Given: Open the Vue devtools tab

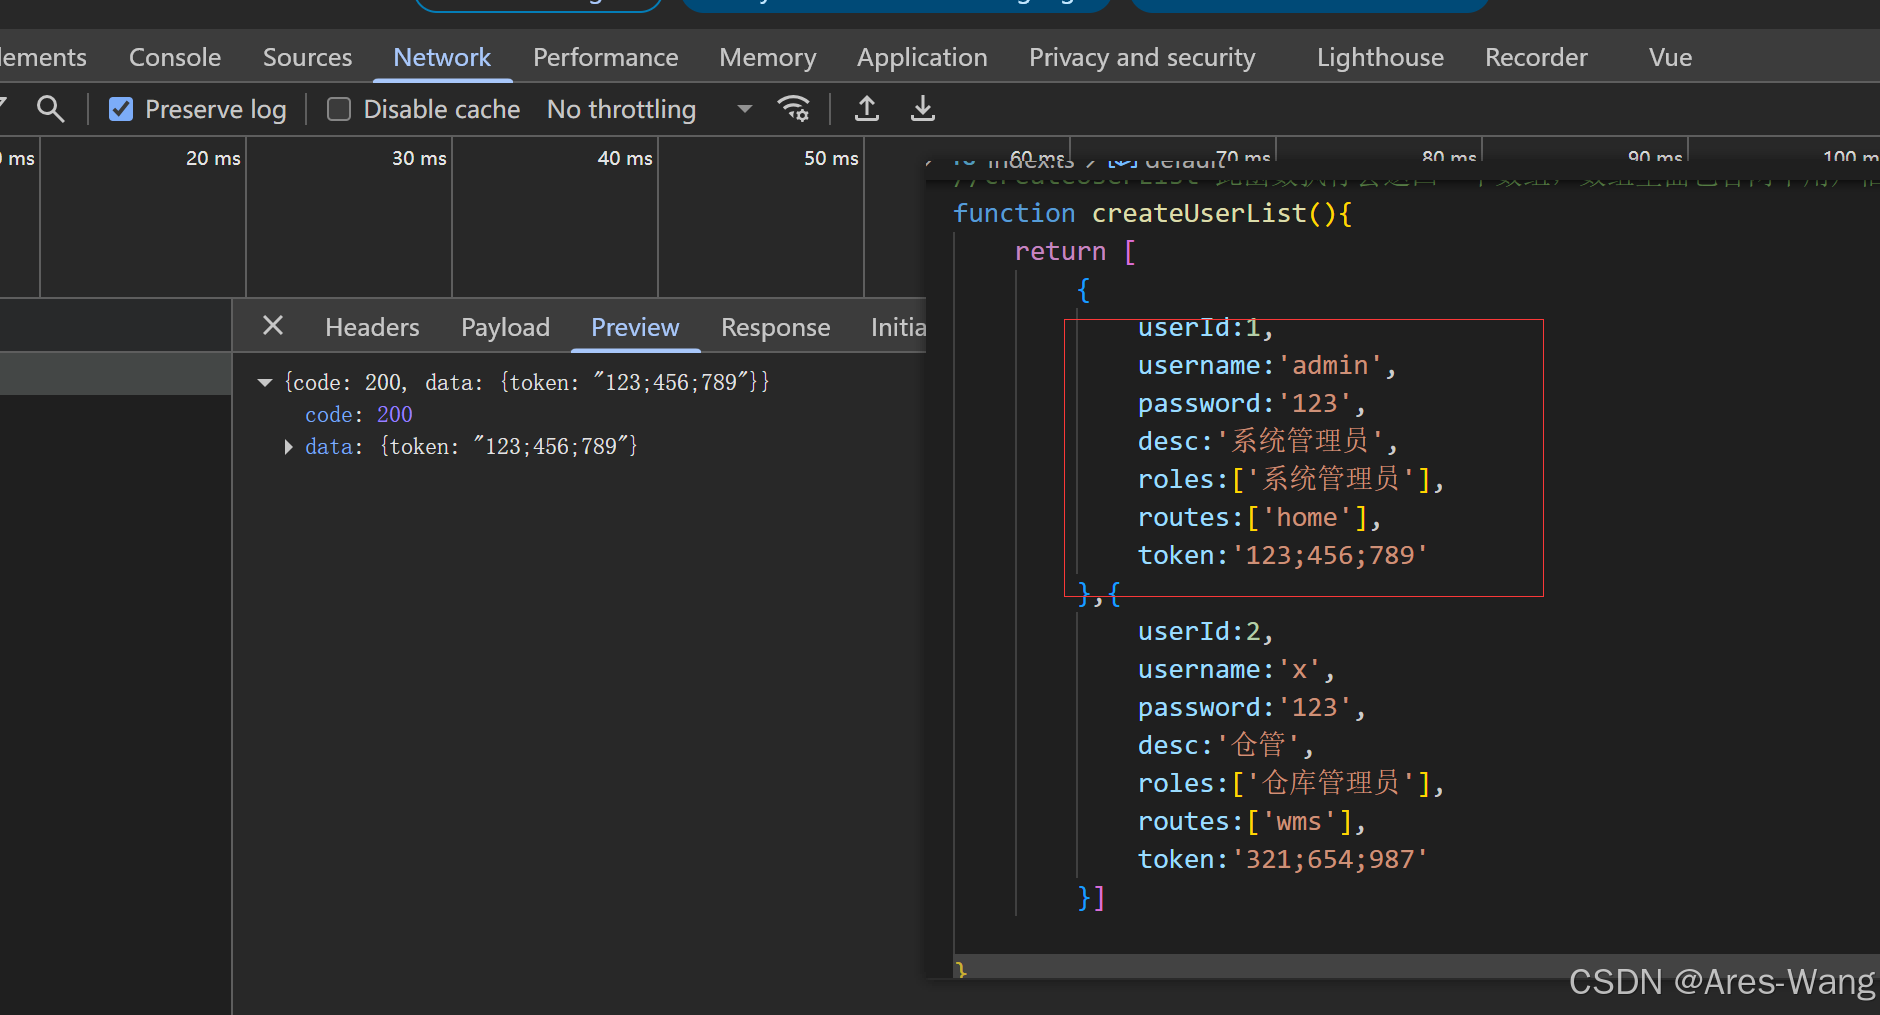Looking at the screenshot, I should [x=1670, y=57].
